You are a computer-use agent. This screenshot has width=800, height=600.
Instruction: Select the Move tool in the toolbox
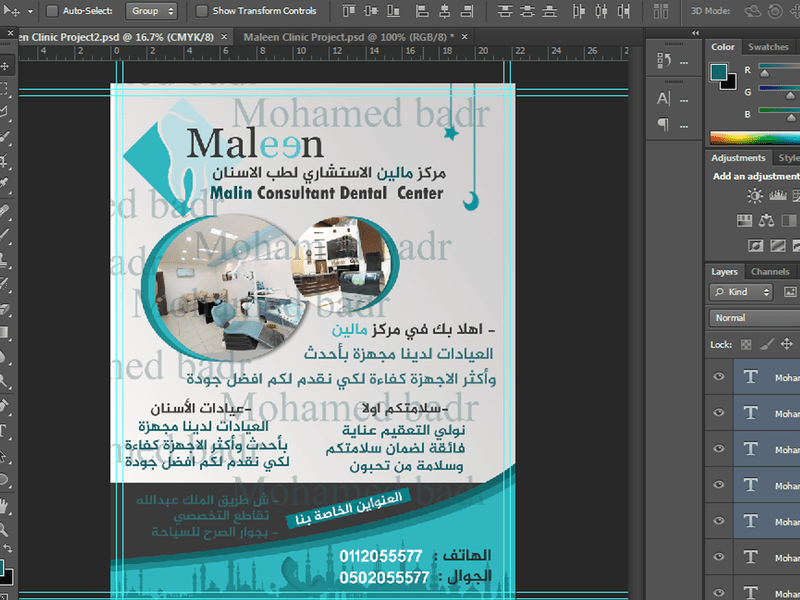click(6, 66)
